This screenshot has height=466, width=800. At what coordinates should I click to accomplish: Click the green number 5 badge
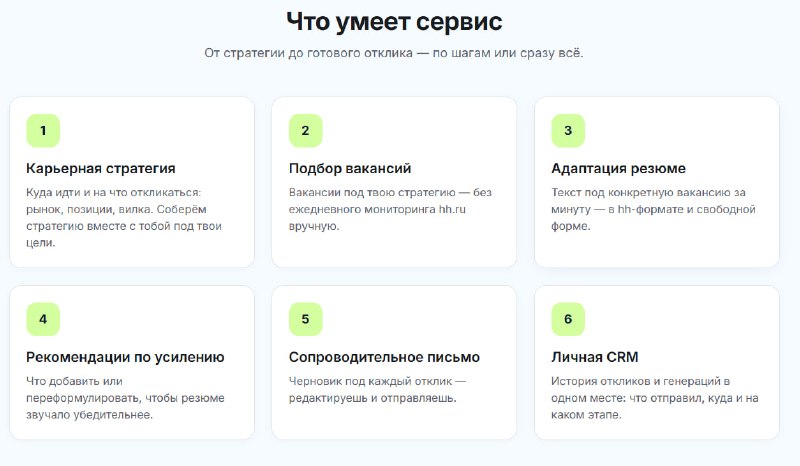click(306, 319)
